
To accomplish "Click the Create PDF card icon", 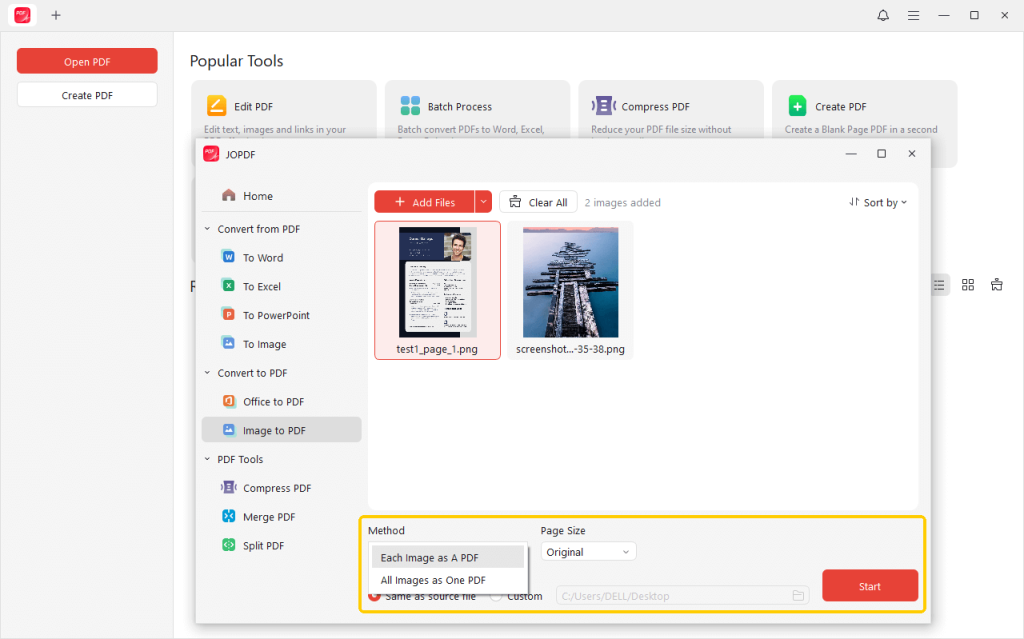I will click(x=797, y=106).
